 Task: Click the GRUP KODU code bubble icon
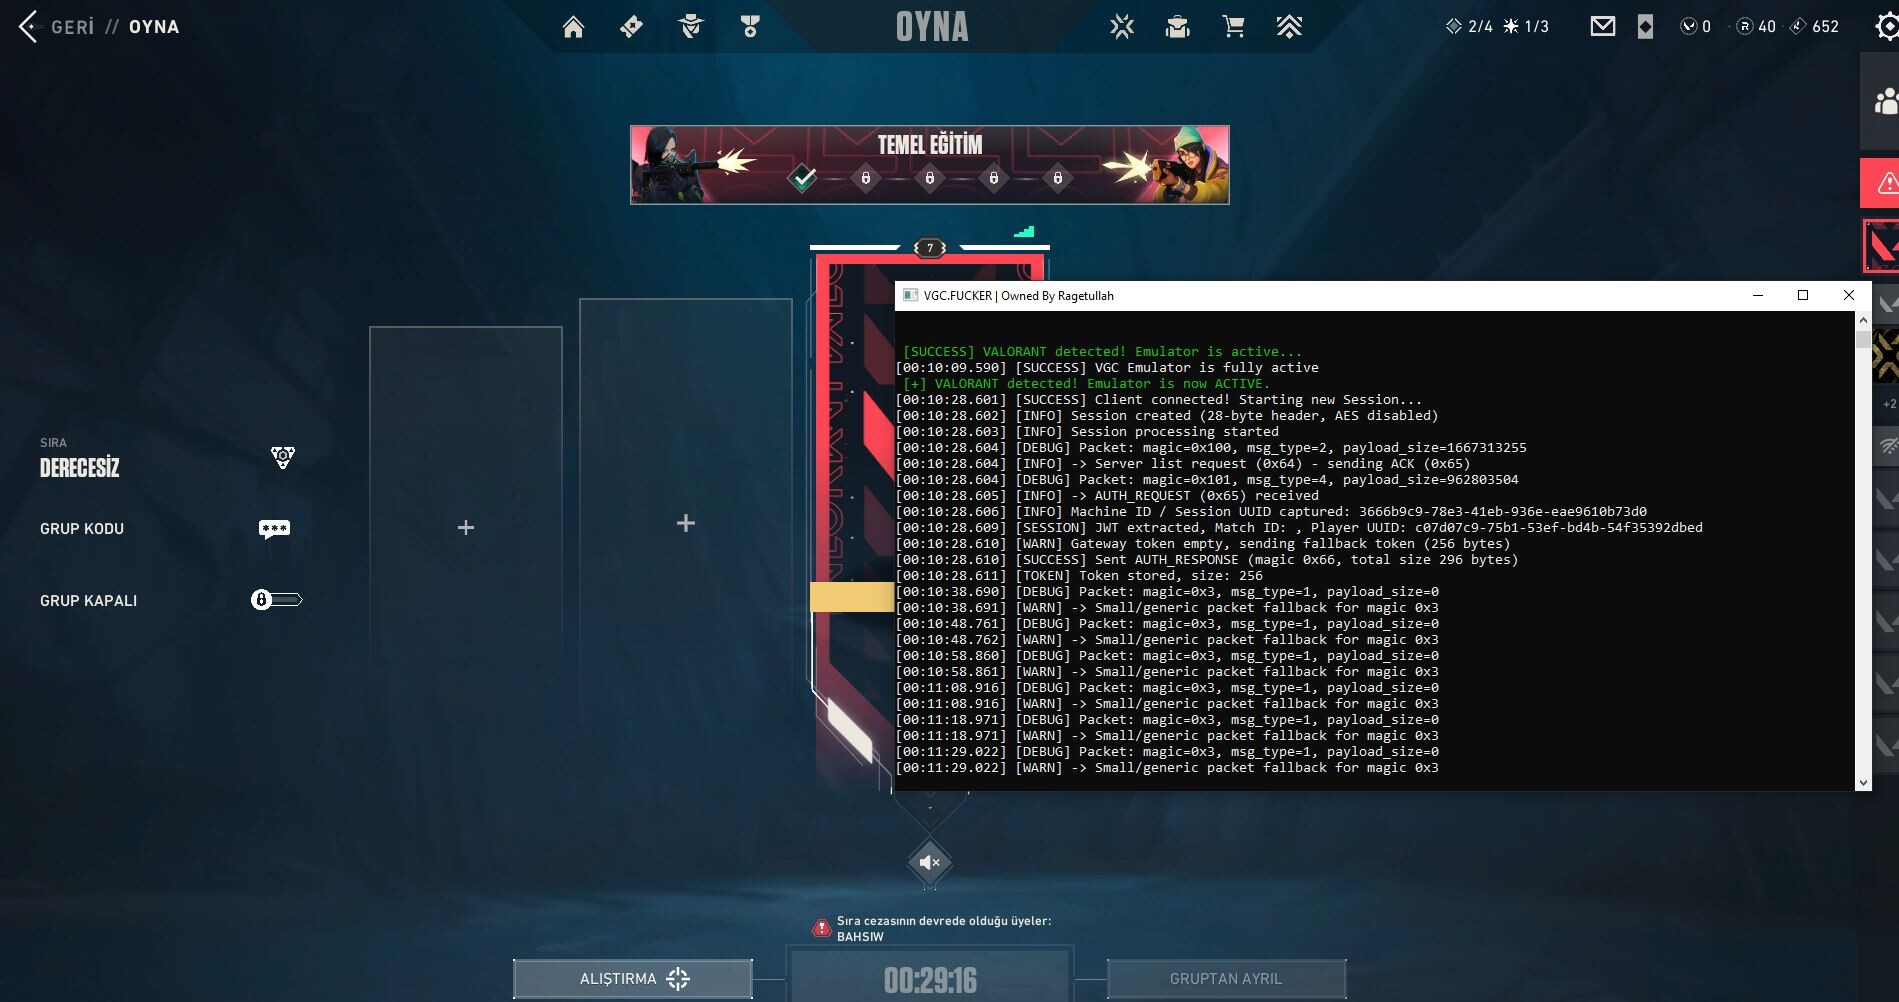[x=274, y=529]
